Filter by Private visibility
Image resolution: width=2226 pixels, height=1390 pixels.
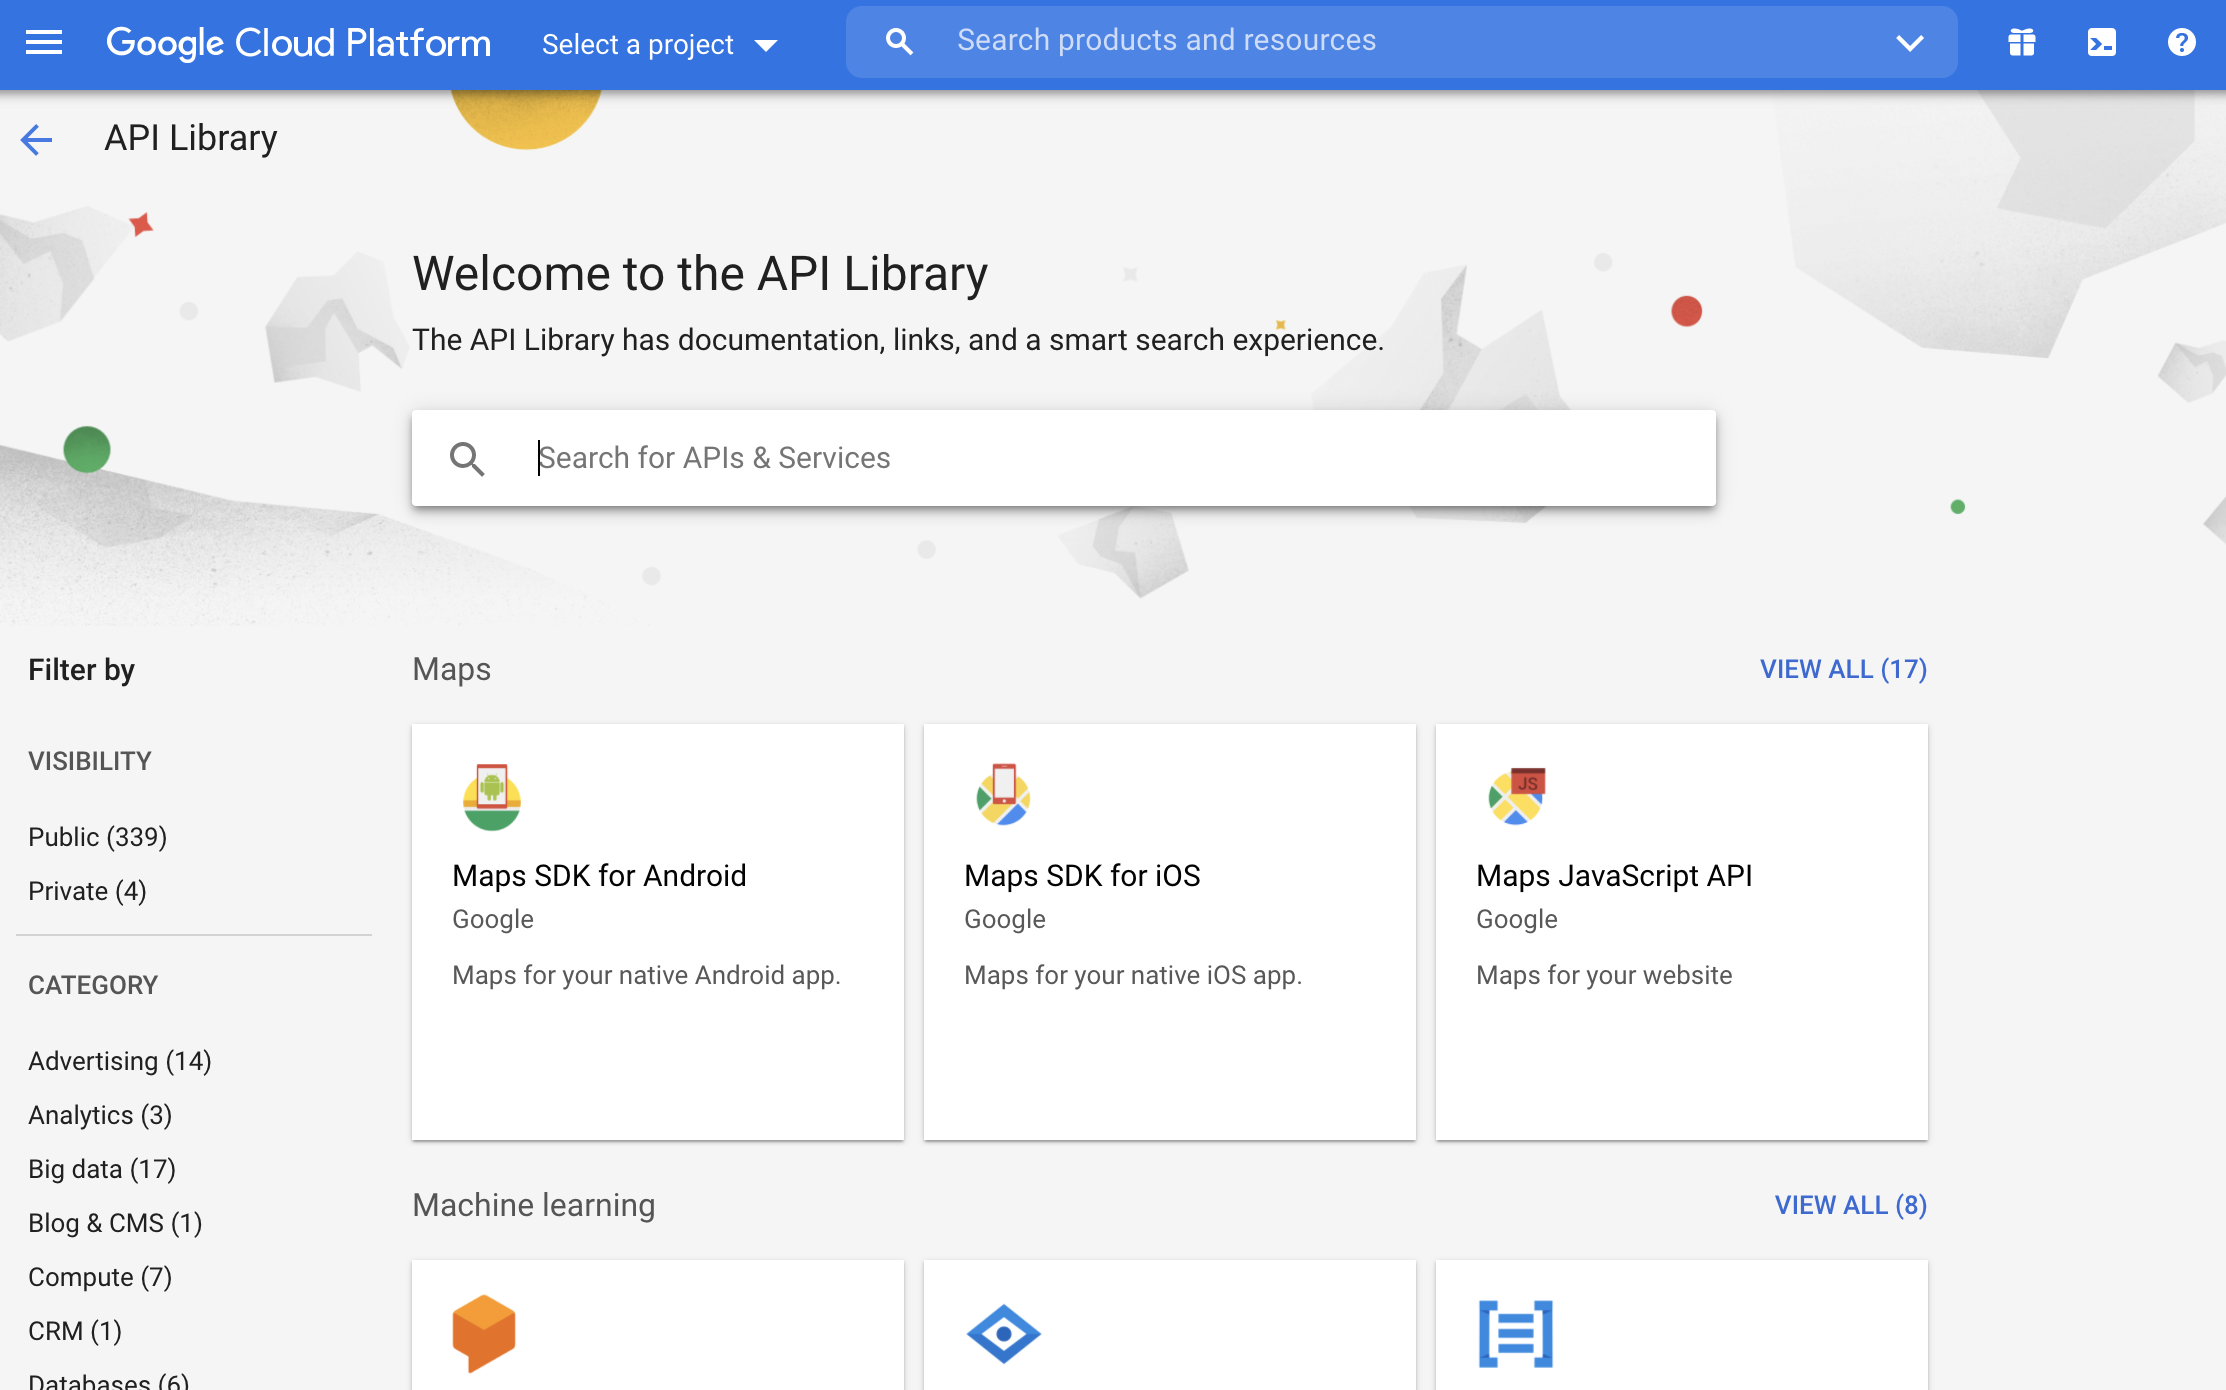(87, 890)
